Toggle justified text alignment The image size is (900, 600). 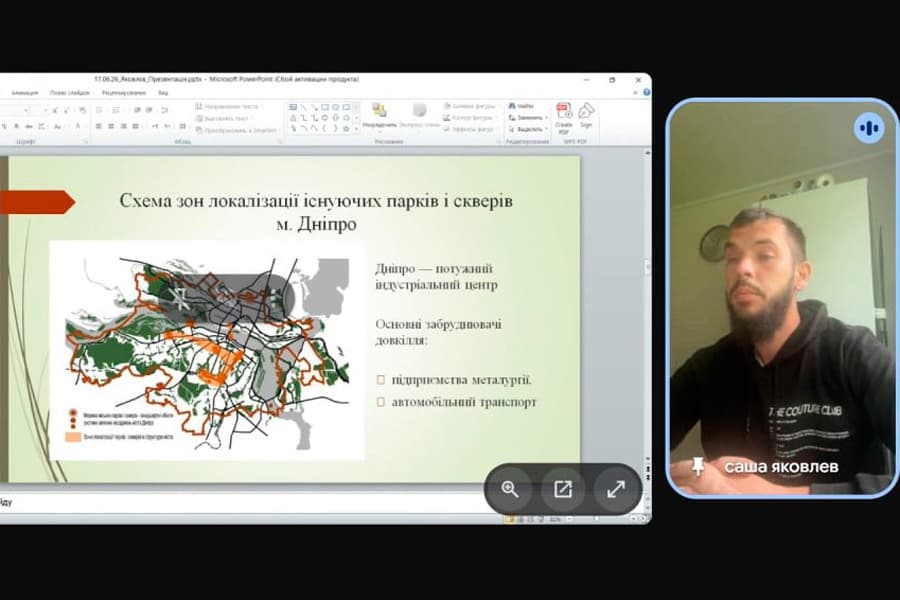point(135,126)
